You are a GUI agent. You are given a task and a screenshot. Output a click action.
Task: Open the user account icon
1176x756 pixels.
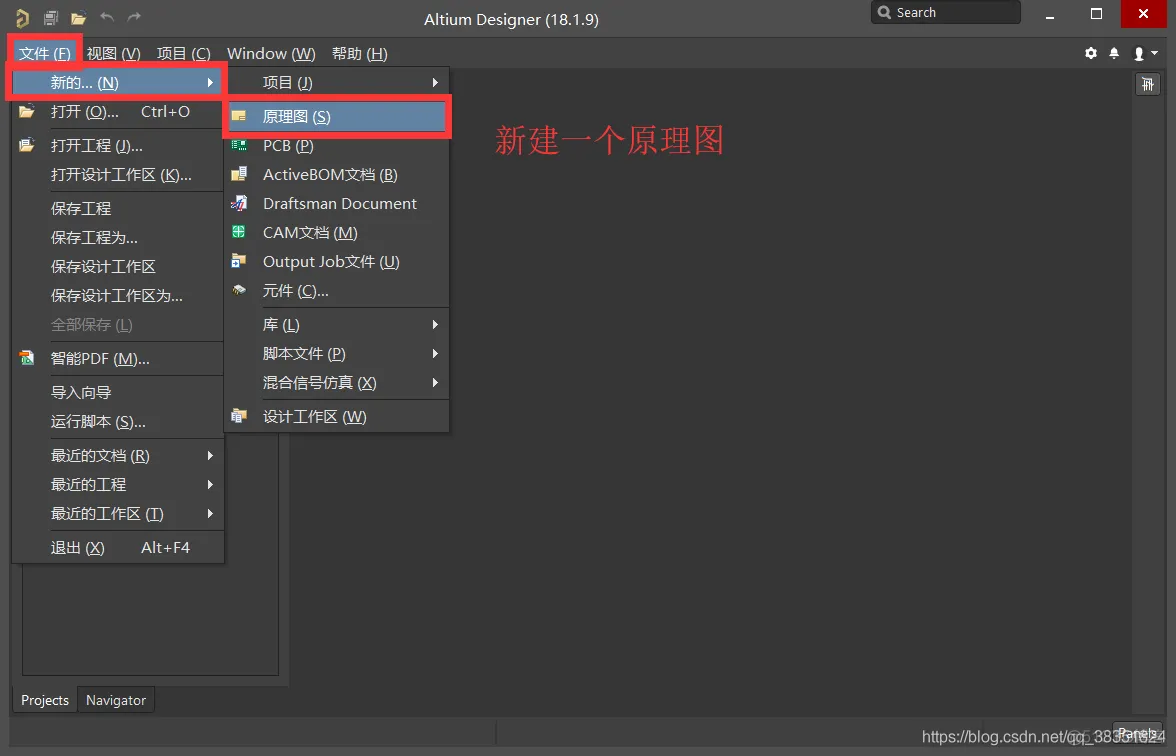point(1139,53)
